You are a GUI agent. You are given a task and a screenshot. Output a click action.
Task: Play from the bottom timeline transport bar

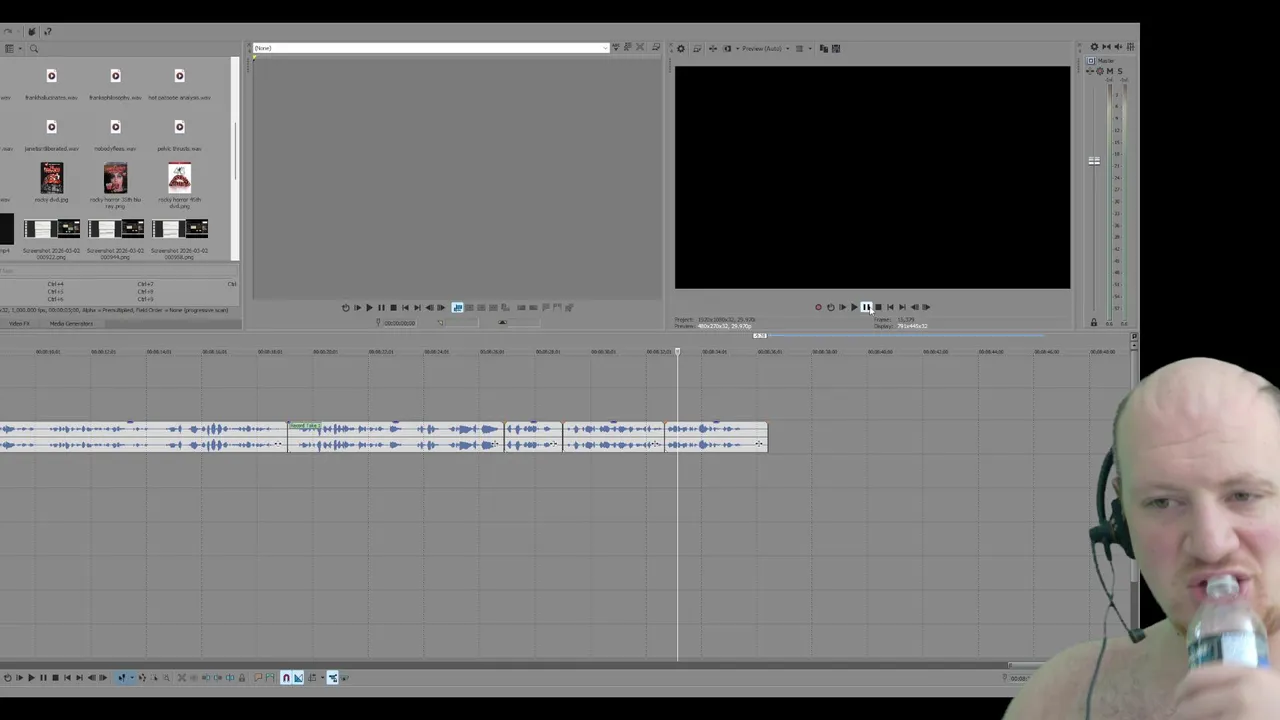click(x=31, y=677)
